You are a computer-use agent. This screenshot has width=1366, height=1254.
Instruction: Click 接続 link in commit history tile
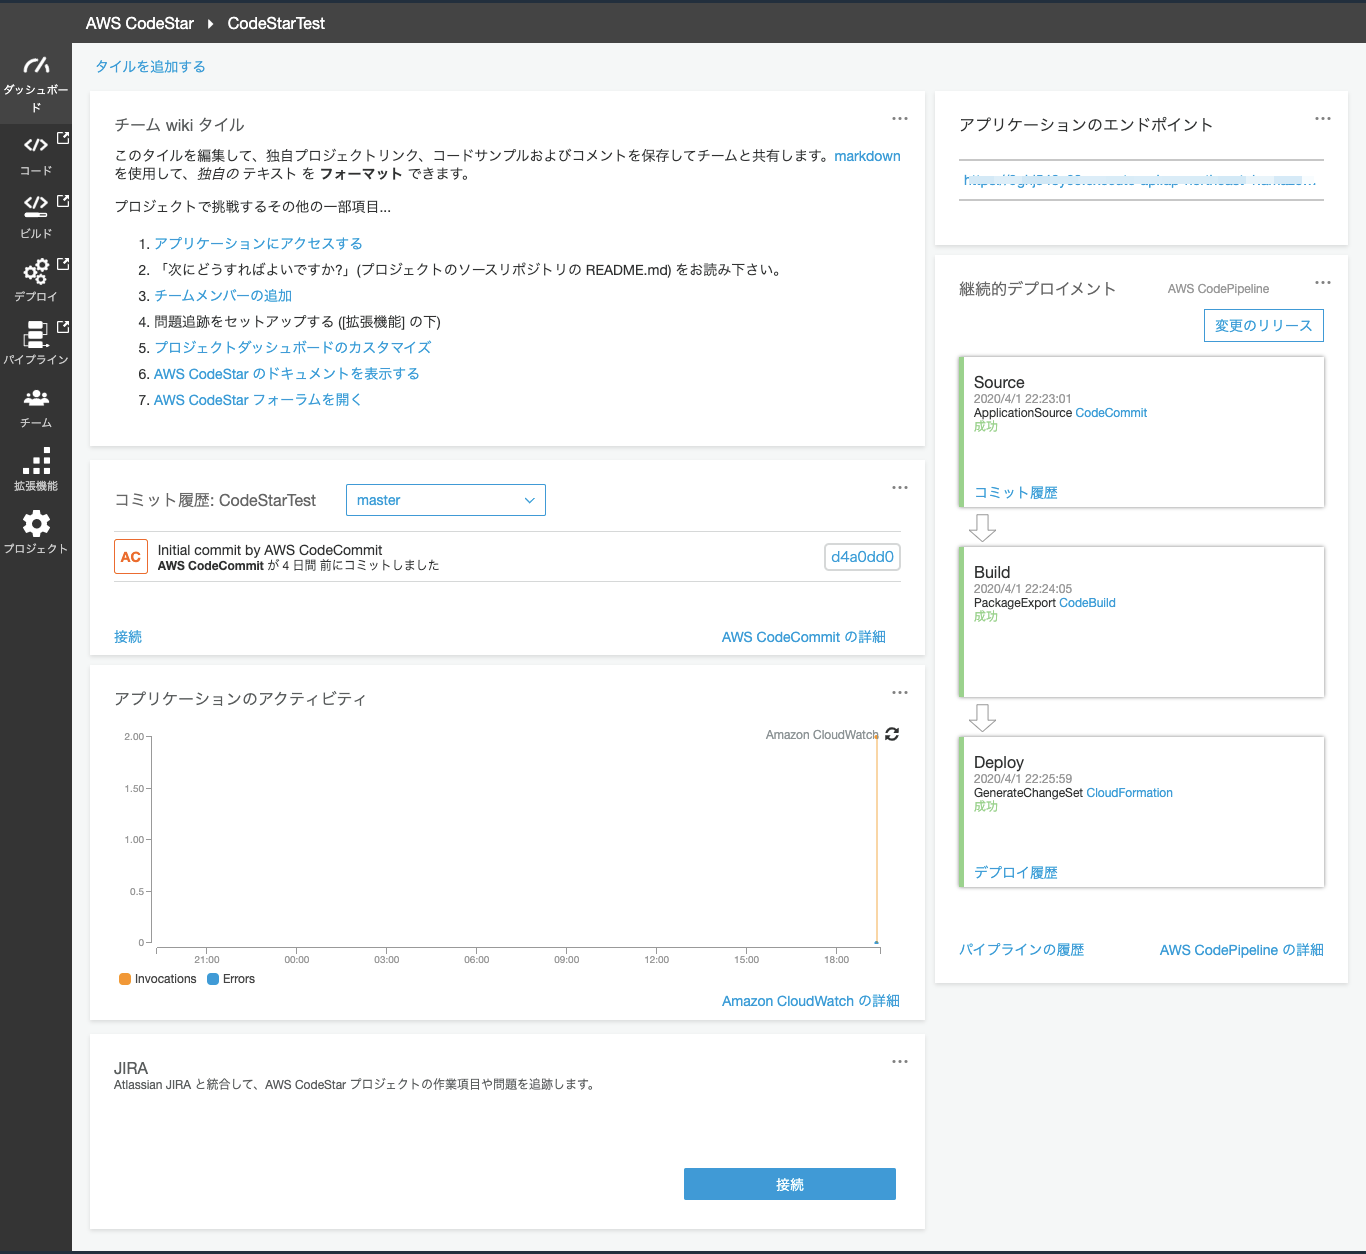pyautogui.click(x=128, y=636)
